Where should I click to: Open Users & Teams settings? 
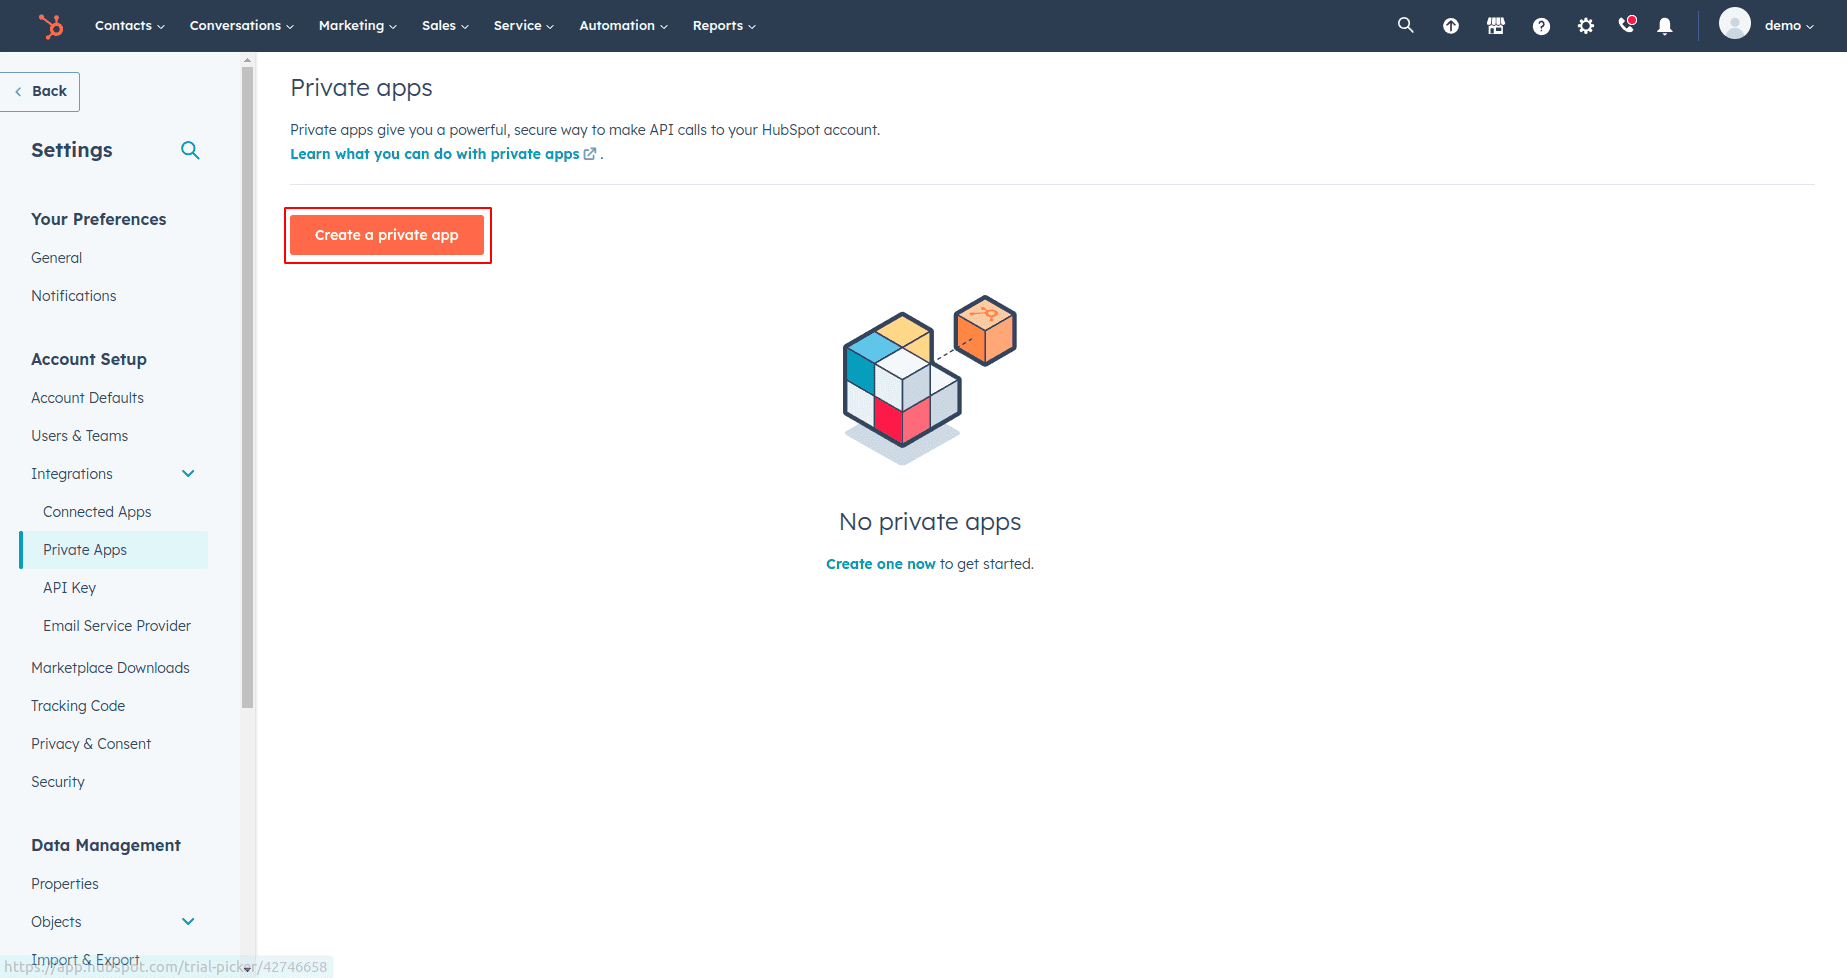tap(80, 436)
